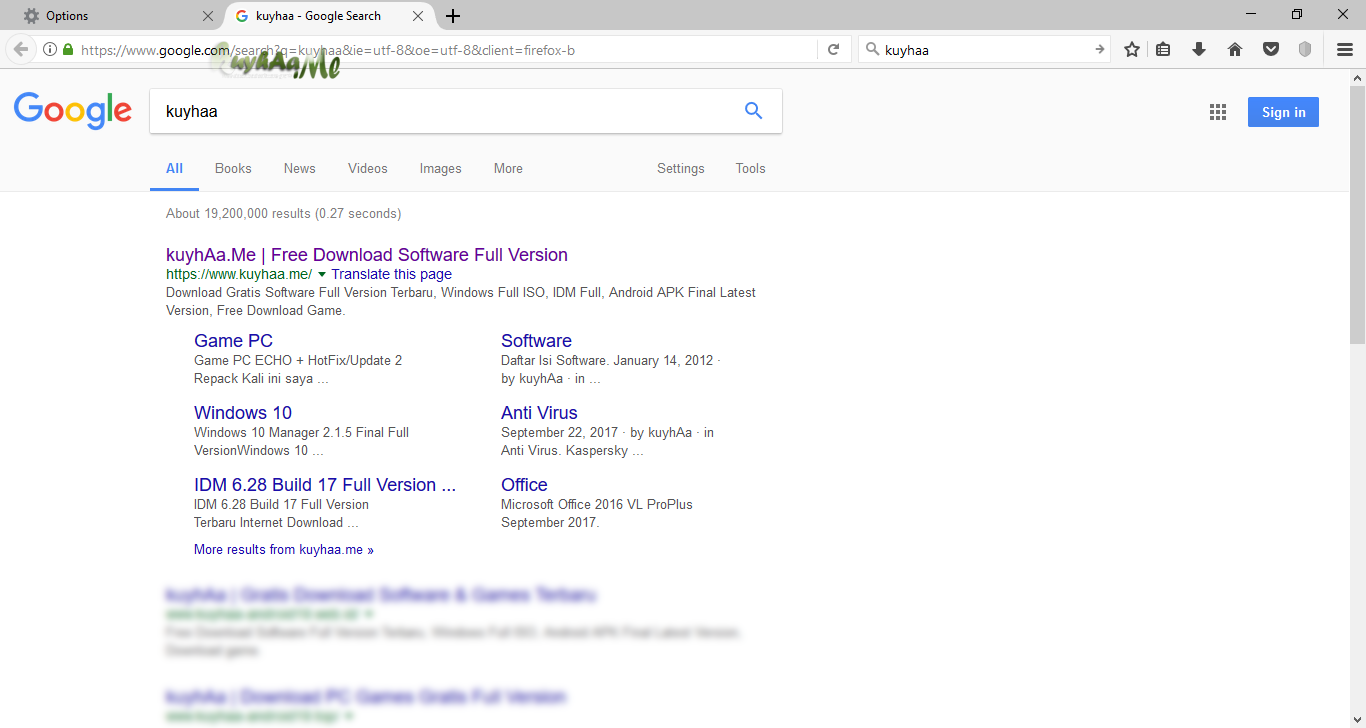The height and width of the screenshot is (728, 1366).
Task: Click the green secure padlock icon
Action: pyautogui.click(x=68, y=49)
